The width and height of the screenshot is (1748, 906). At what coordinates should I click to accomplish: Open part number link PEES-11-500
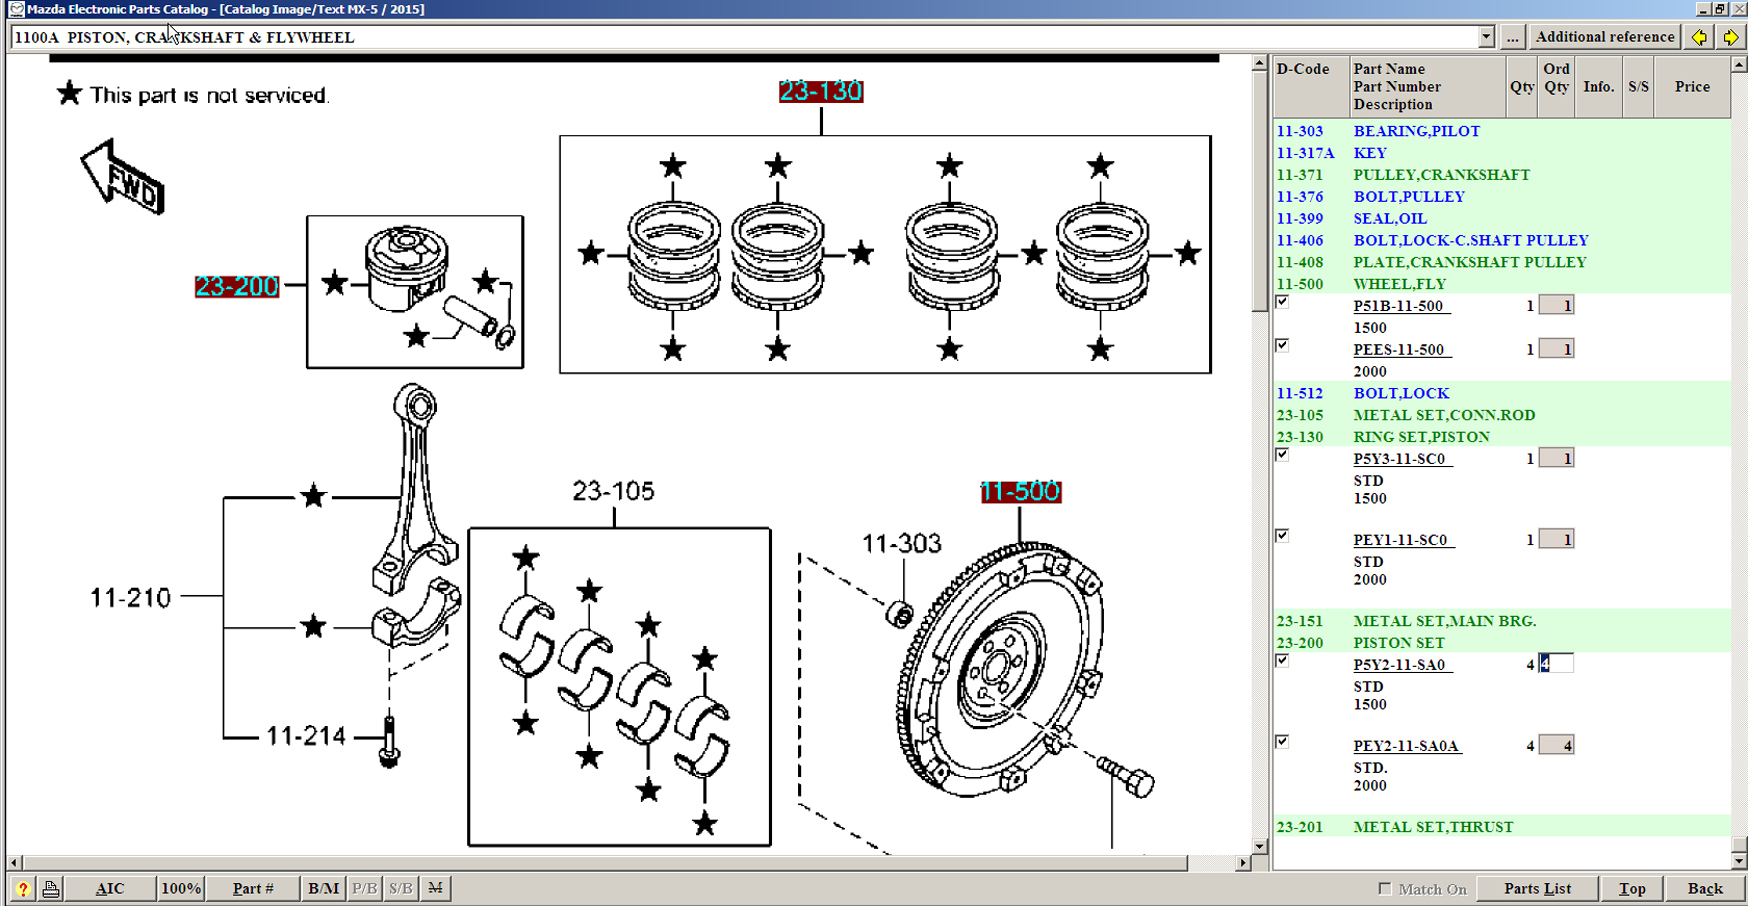pos(1399,349)
